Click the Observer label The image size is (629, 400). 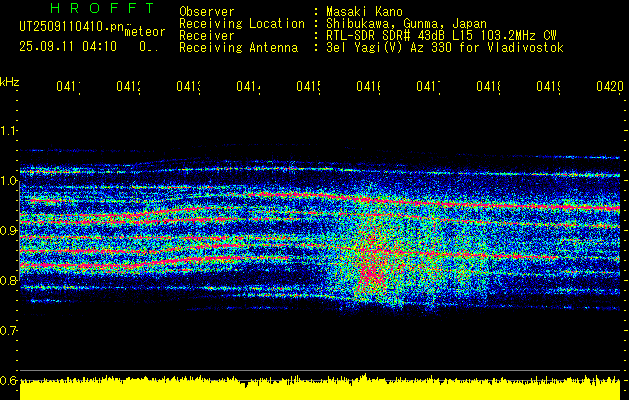click(x=207, y=11)
